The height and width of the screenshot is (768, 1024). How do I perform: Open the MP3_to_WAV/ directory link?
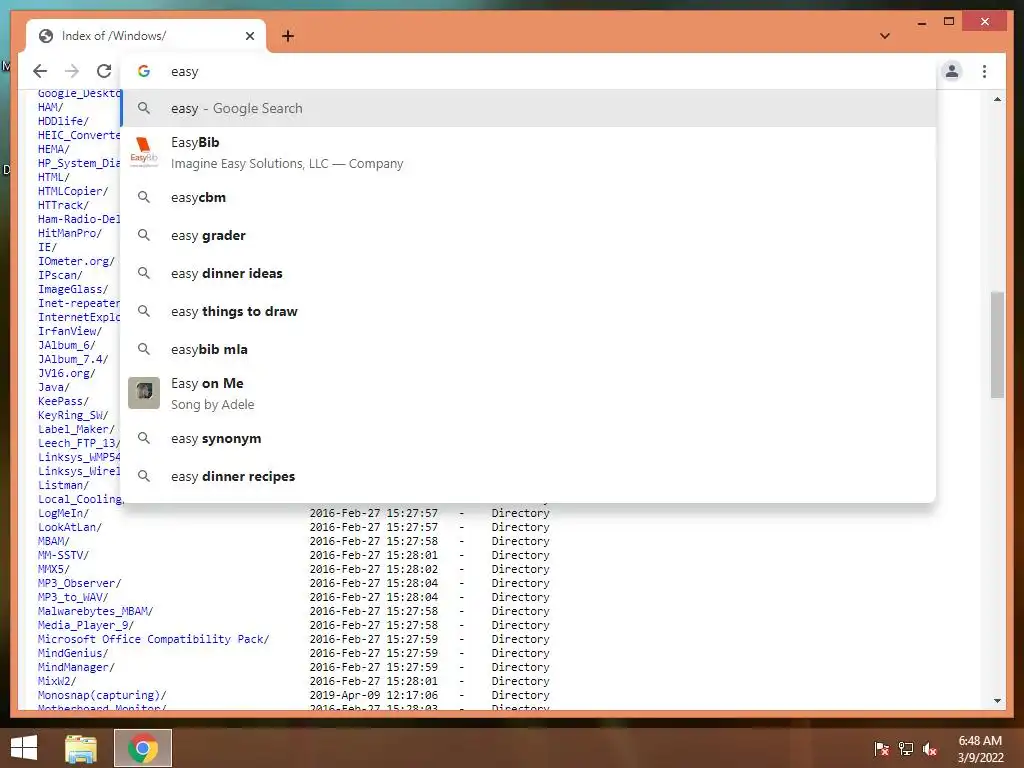point(73,598)
